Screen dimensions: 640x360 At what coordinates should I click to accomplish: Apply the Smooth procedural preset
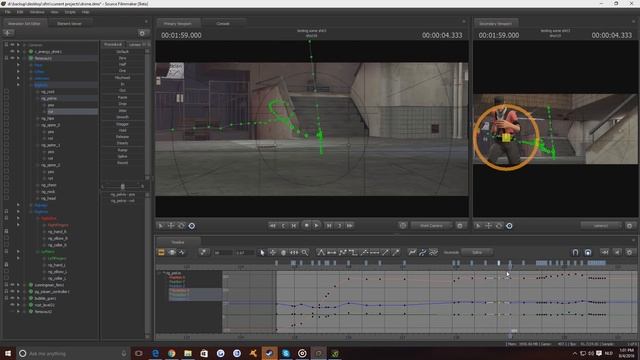coord(122,117)
